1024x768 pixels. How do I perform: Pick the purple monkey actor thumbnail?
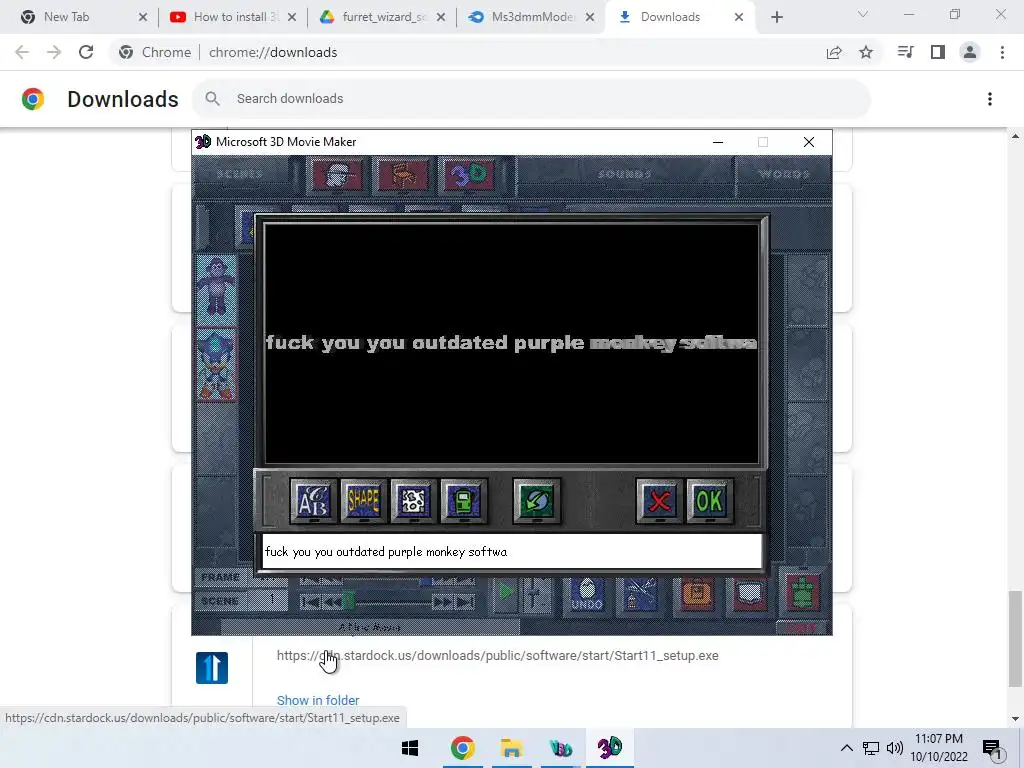(x=216, y=289)
